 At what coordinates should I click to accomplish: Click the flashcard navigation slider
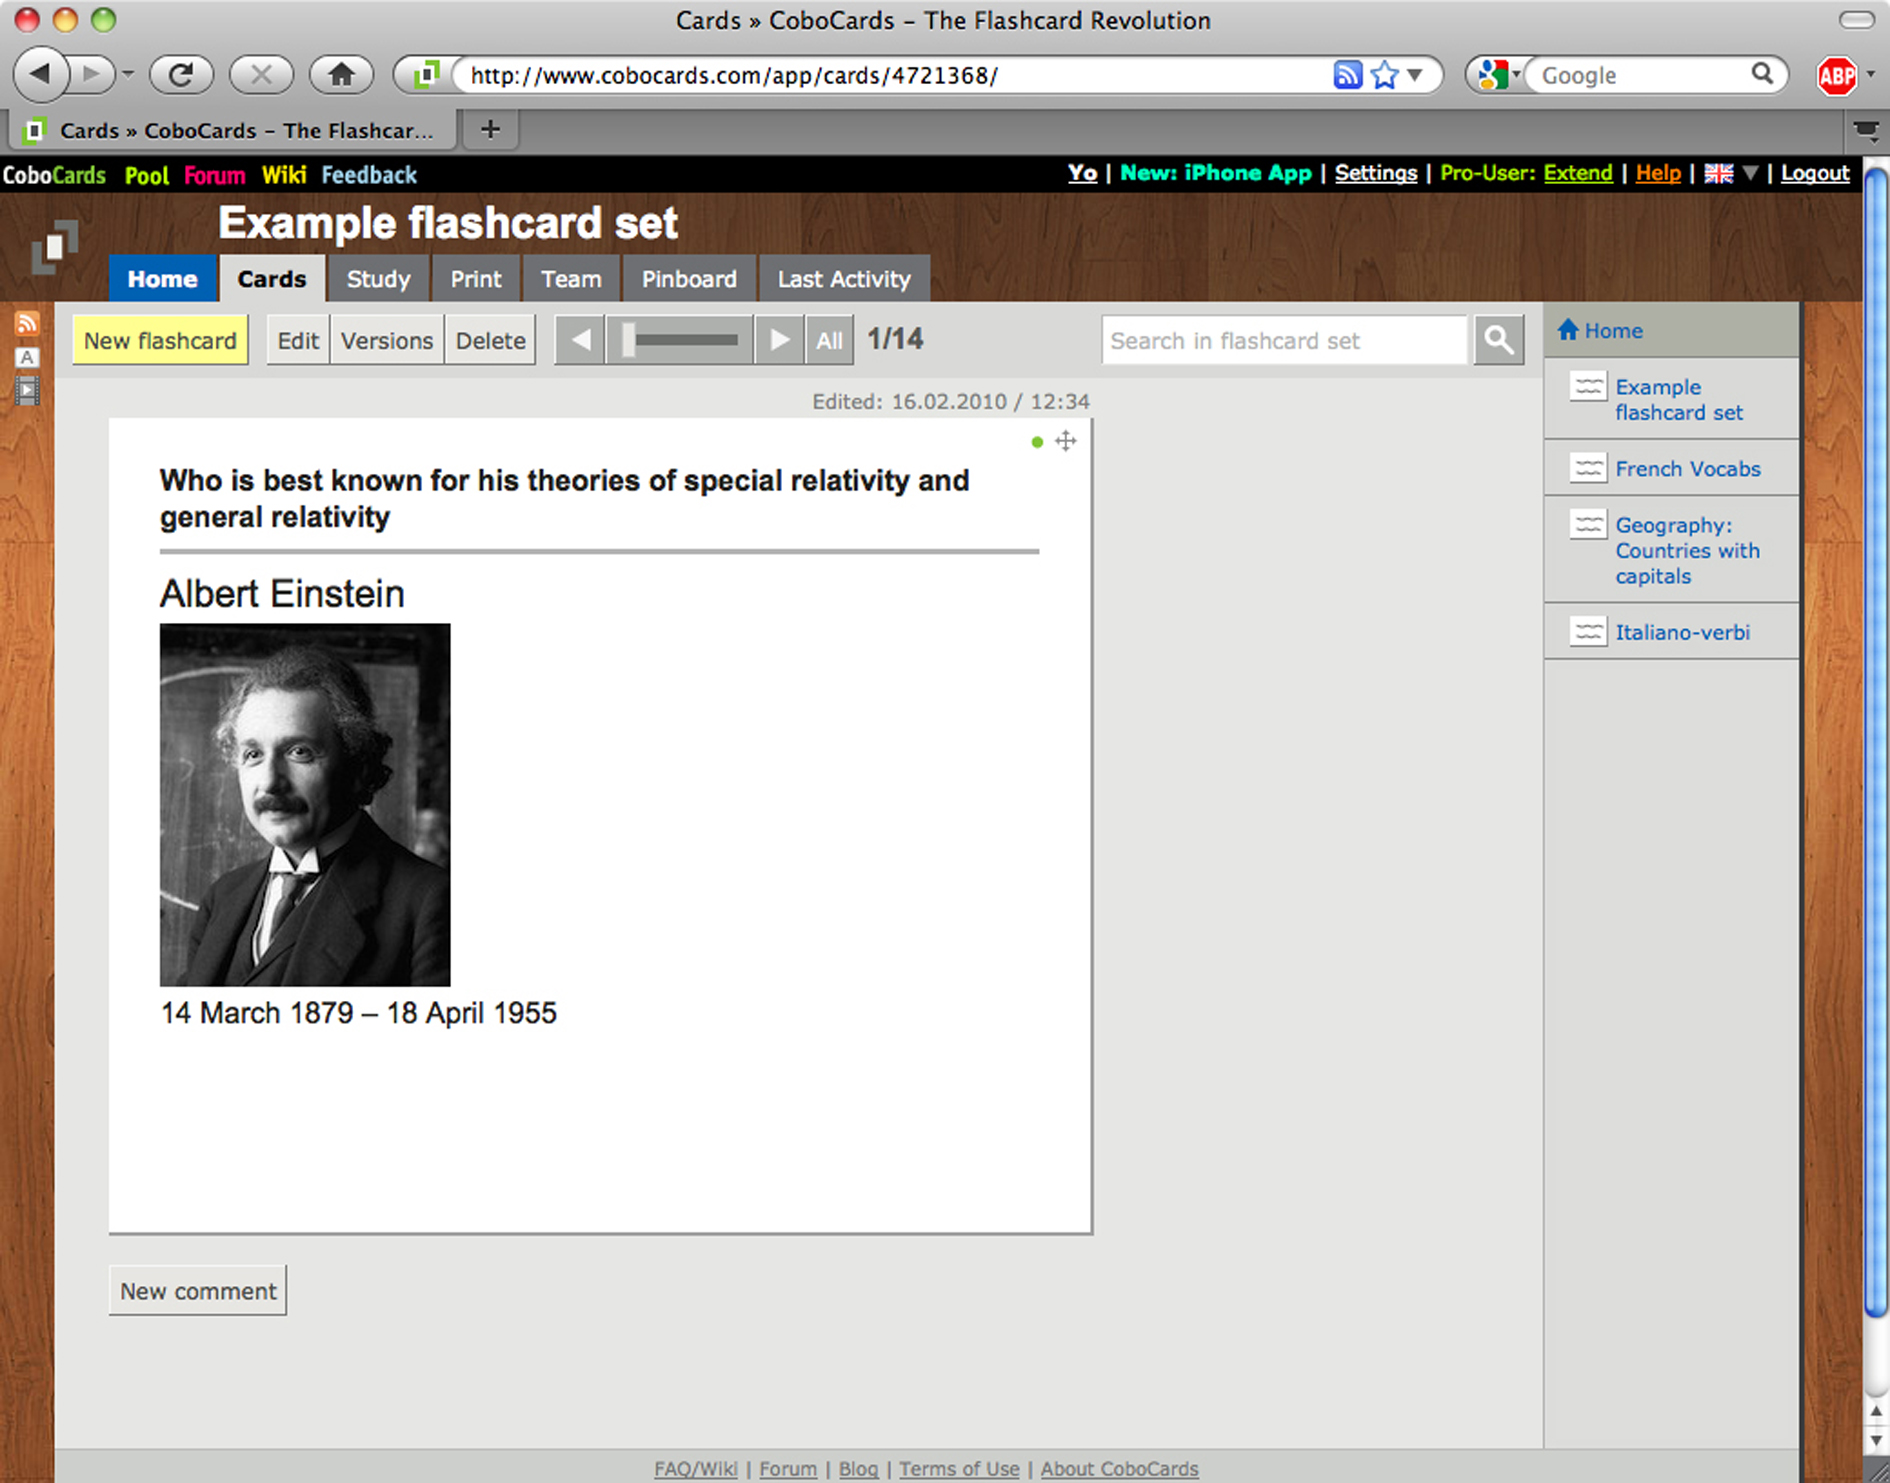(680, 341)
